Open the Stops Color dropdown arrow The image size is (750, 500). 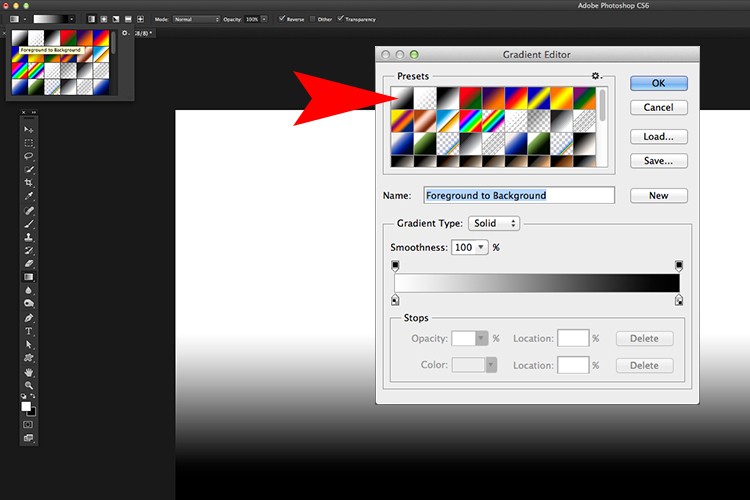tap(491, 365)
